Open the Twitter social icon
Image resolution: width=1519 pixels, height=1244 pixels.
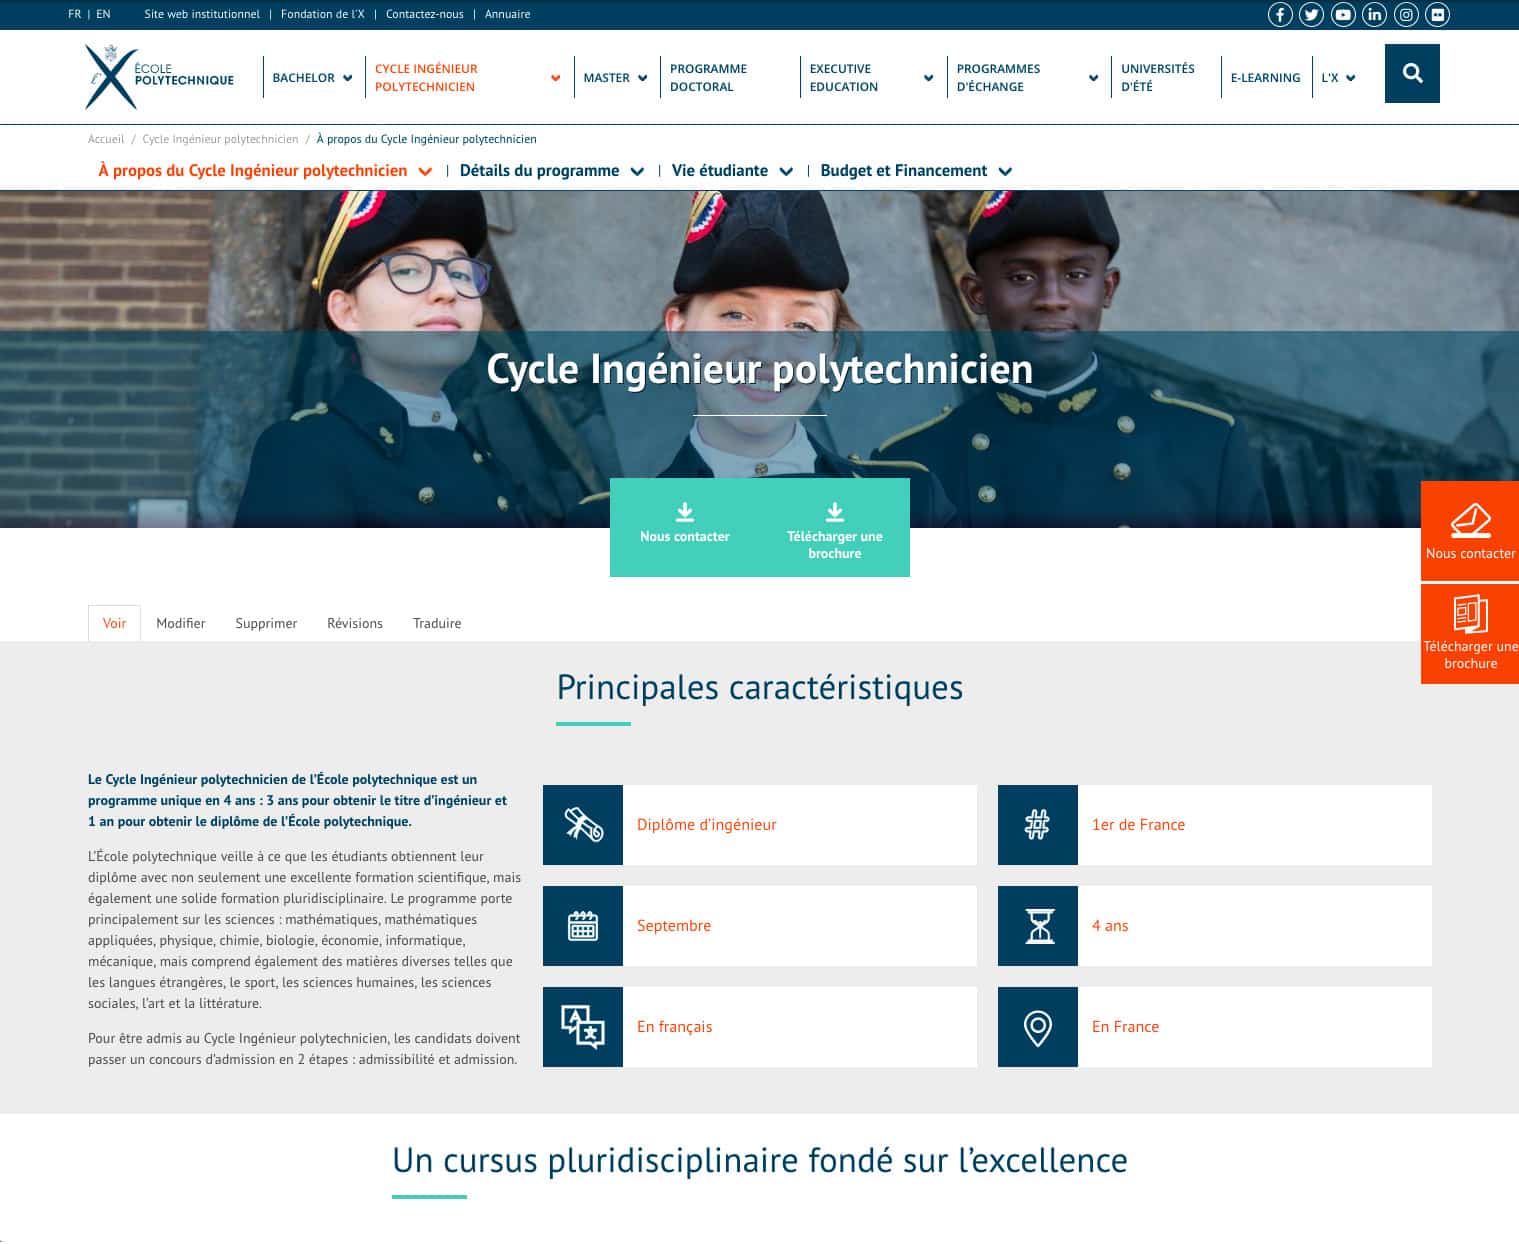[1311, 15]
